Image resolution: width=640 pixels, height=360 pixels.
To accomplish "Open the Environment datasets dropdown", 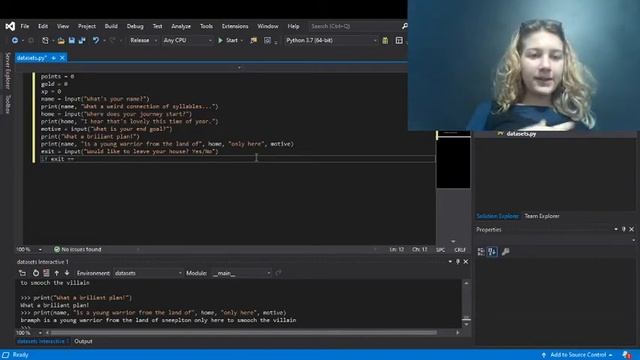I will pos(148,273).
